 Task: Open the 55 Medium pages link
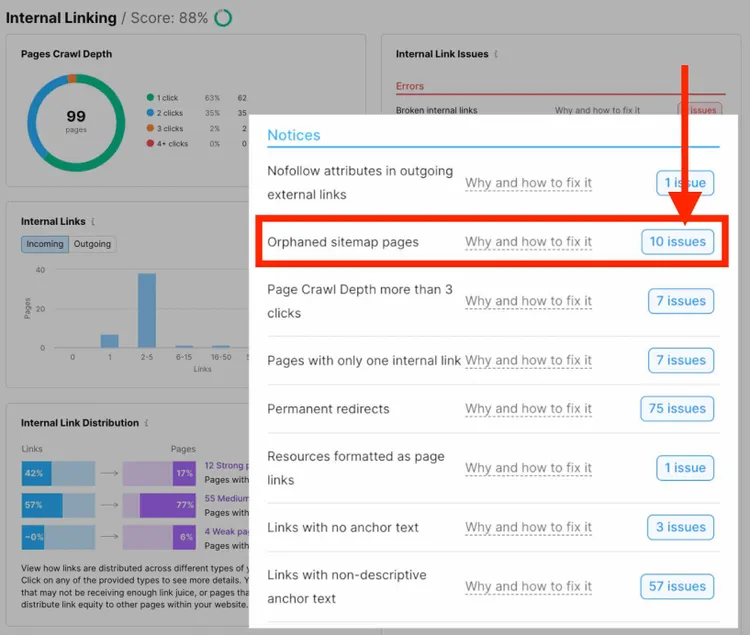coord(226,498)
